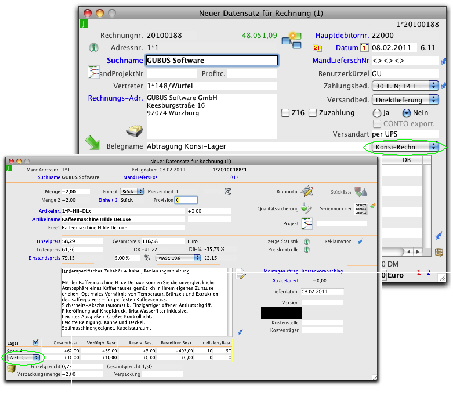Click the green arrow icon beside Belegname
453x393 pixels.
[x=93, y=142]
